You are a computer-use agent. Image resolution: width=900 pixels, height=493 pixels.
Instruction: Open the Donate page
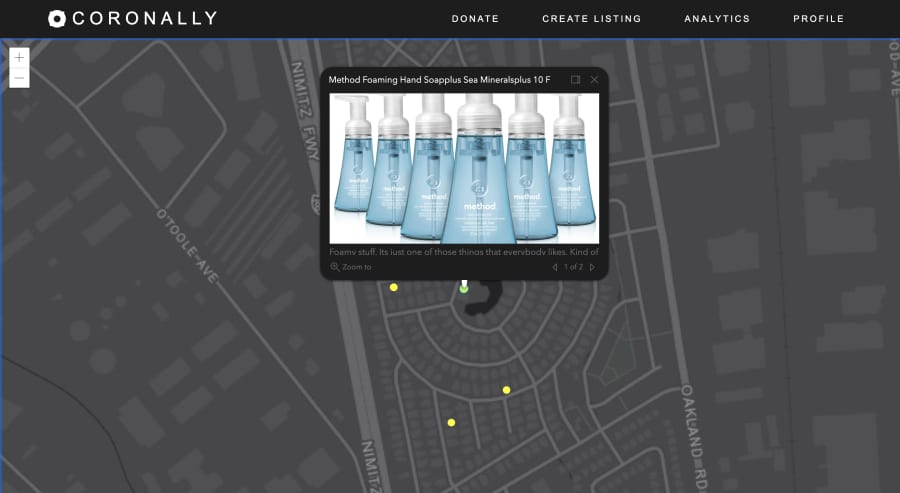click(475, 19)
